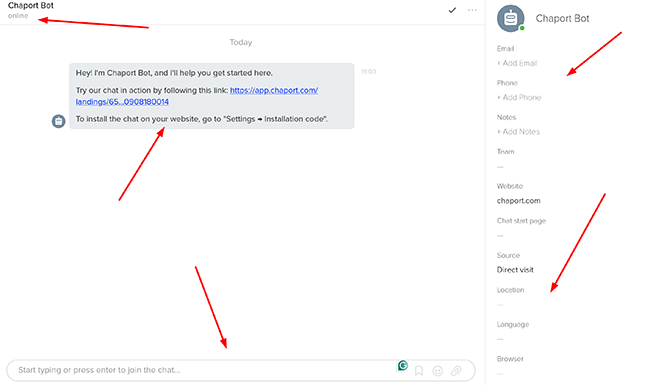Image resolution: width=650 pixels, height=385 pixels.
Task: Click the online status text
Action: pyautogui.click(x=18, y=16)
